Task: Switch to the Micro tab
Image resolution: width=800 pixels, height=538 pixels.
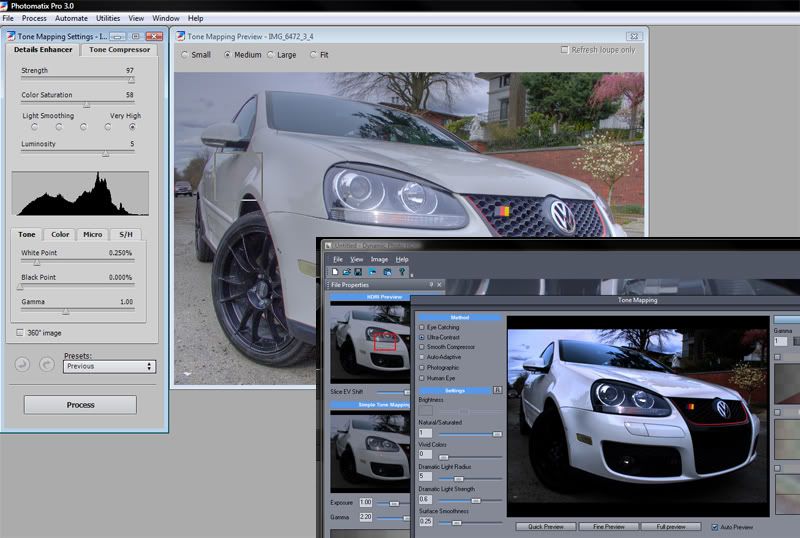Action: (x=92, y=234)
